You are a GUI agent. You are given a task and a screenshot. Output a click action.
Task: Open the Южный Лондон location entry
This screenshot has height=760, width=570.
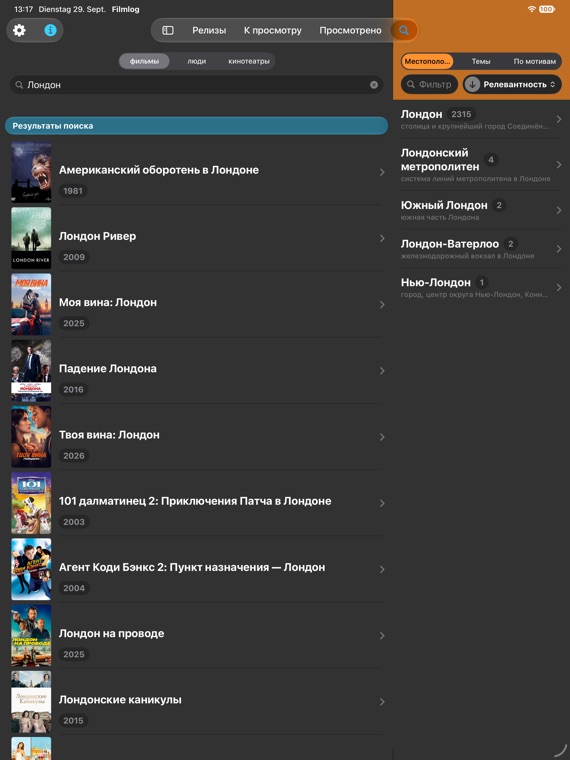point(481,210)
